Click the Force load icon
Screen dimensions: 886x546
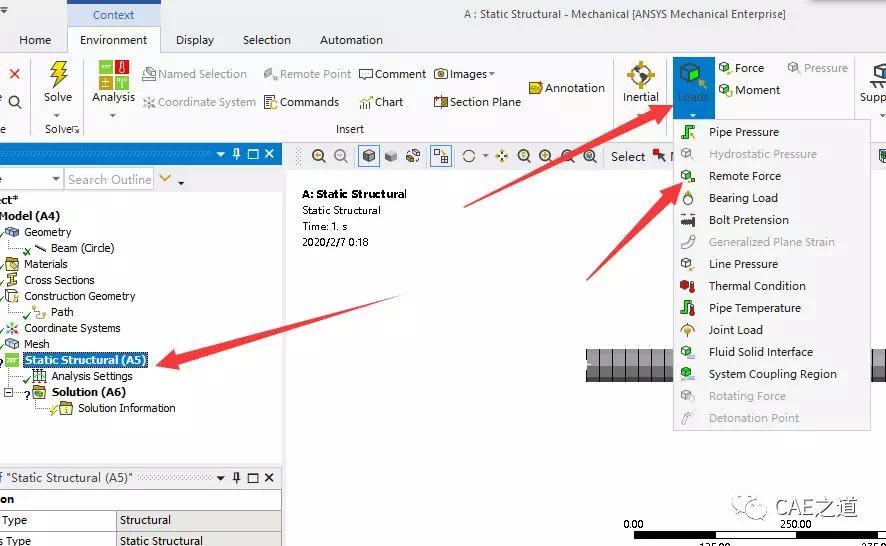(x=741, y=68)
